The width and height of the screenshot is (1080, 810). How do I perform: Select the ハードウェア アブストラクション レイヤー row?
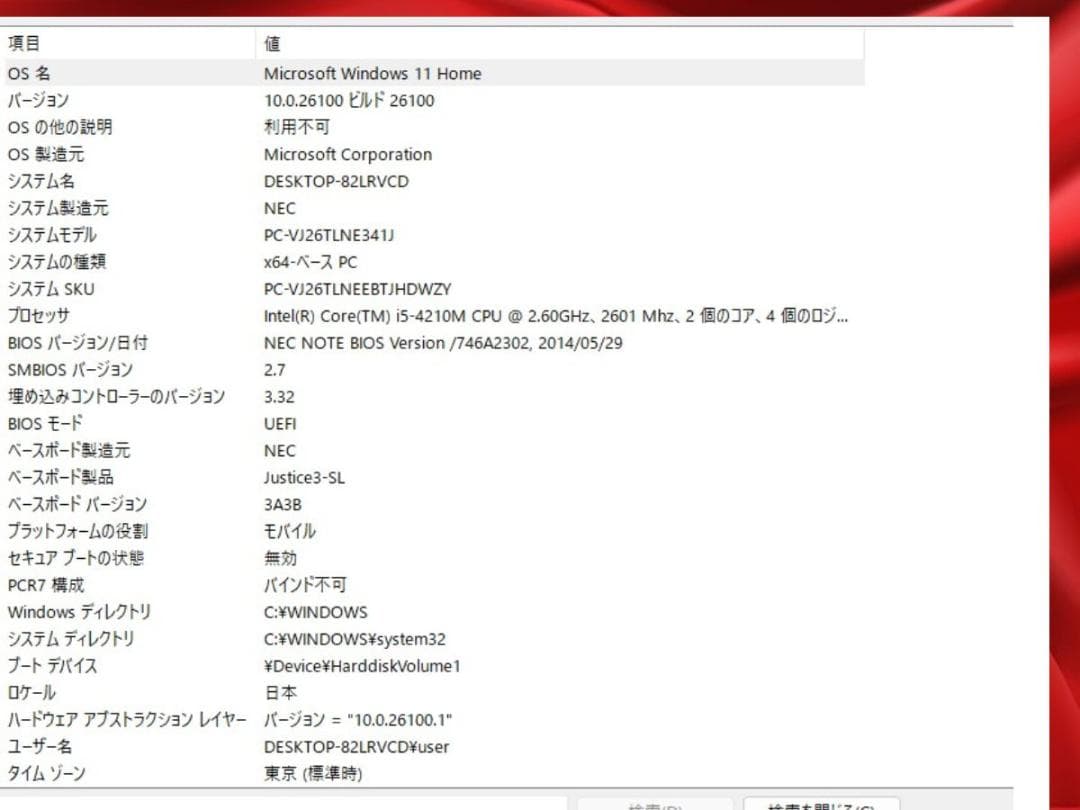[x=433, y=720]
